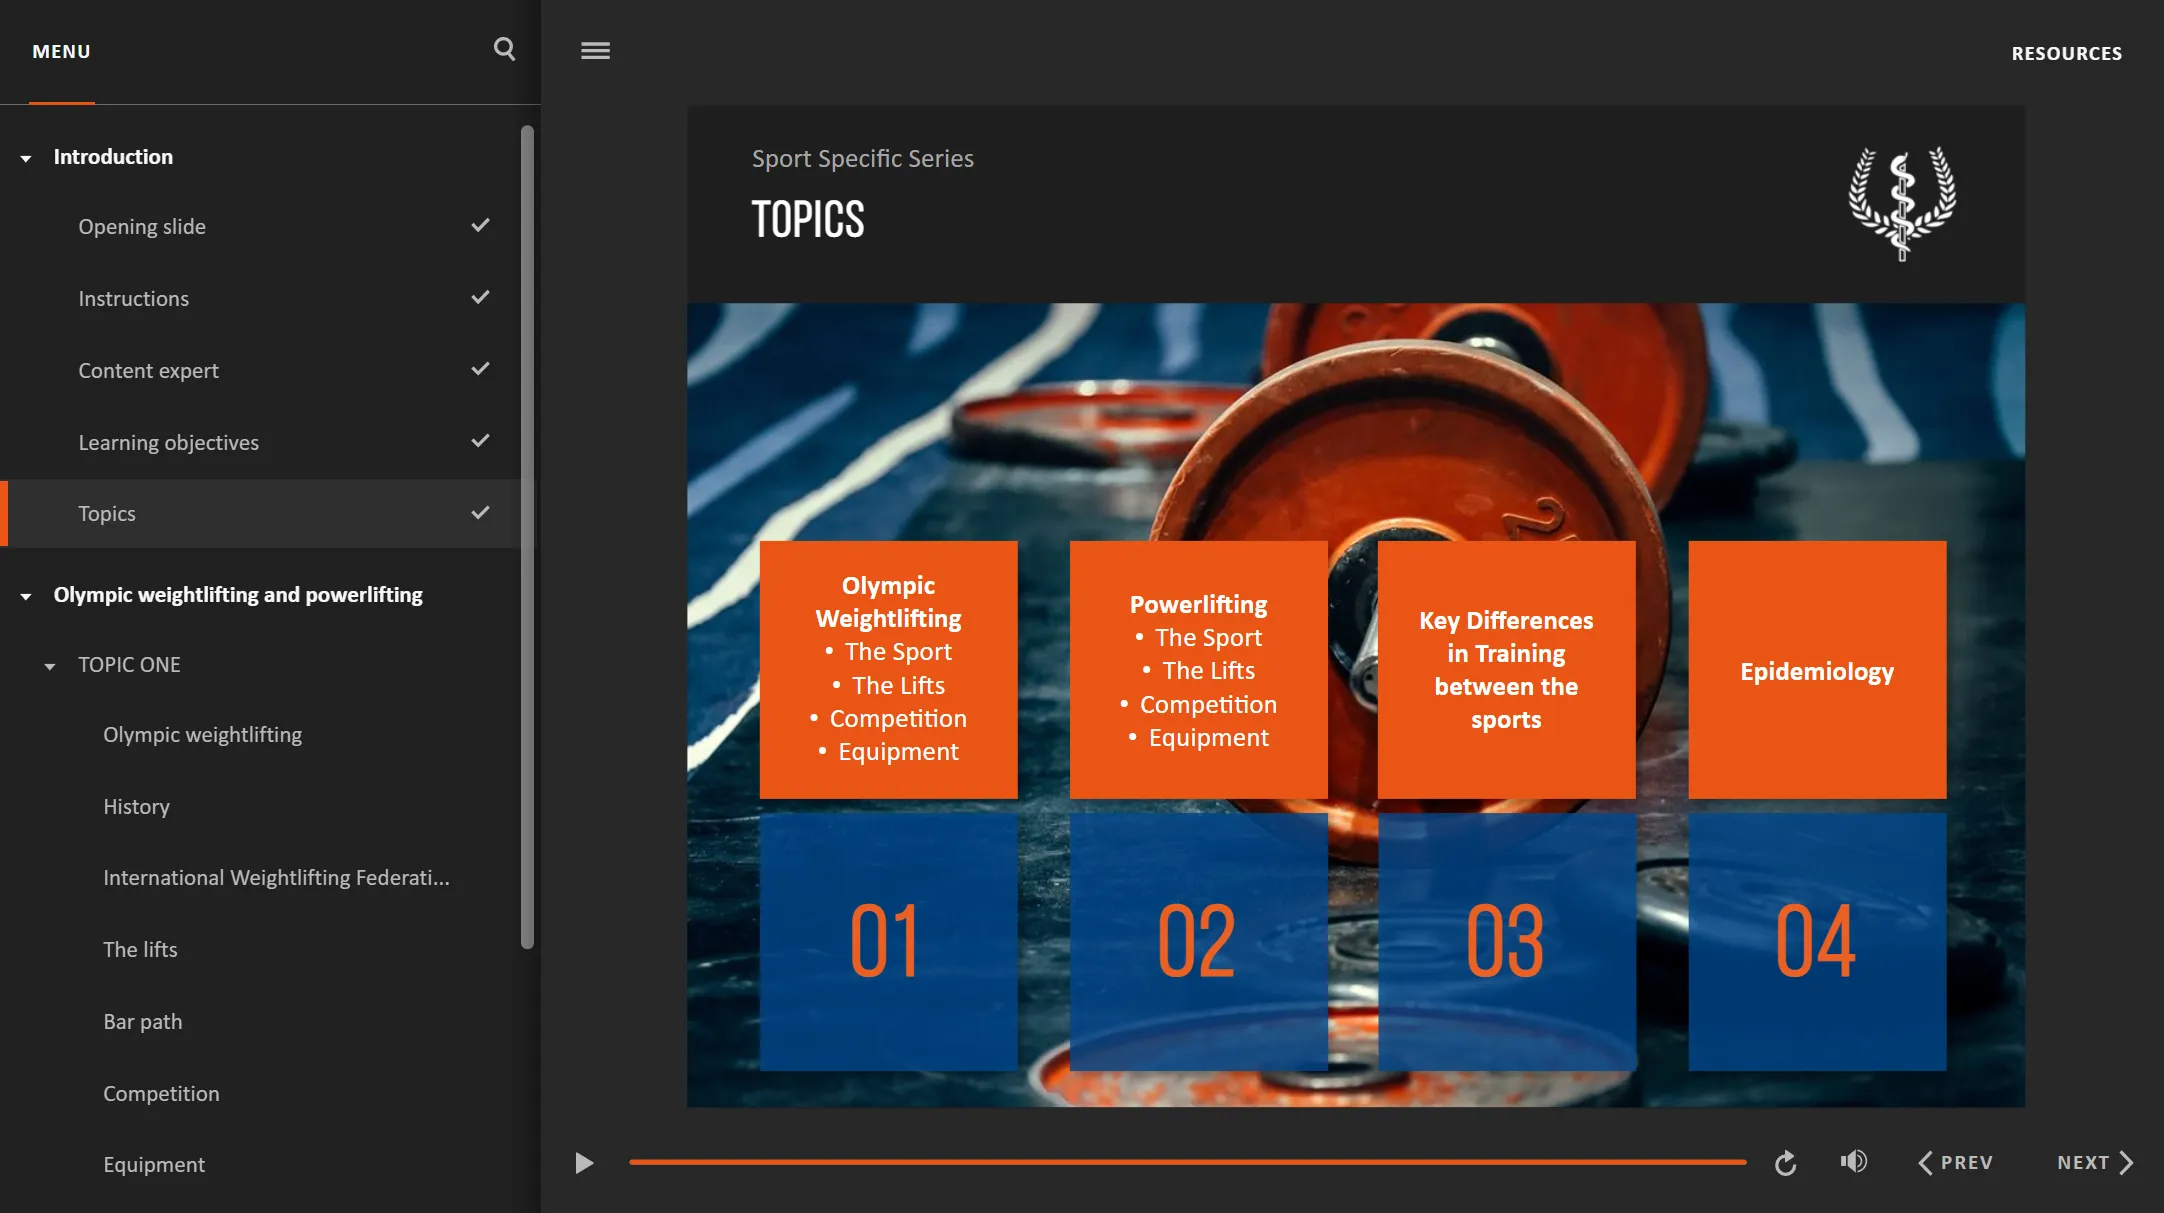Click the Topics completion checkmark
The width and height of the screenshot is (2164, 1213).
[x=480, y=513]
